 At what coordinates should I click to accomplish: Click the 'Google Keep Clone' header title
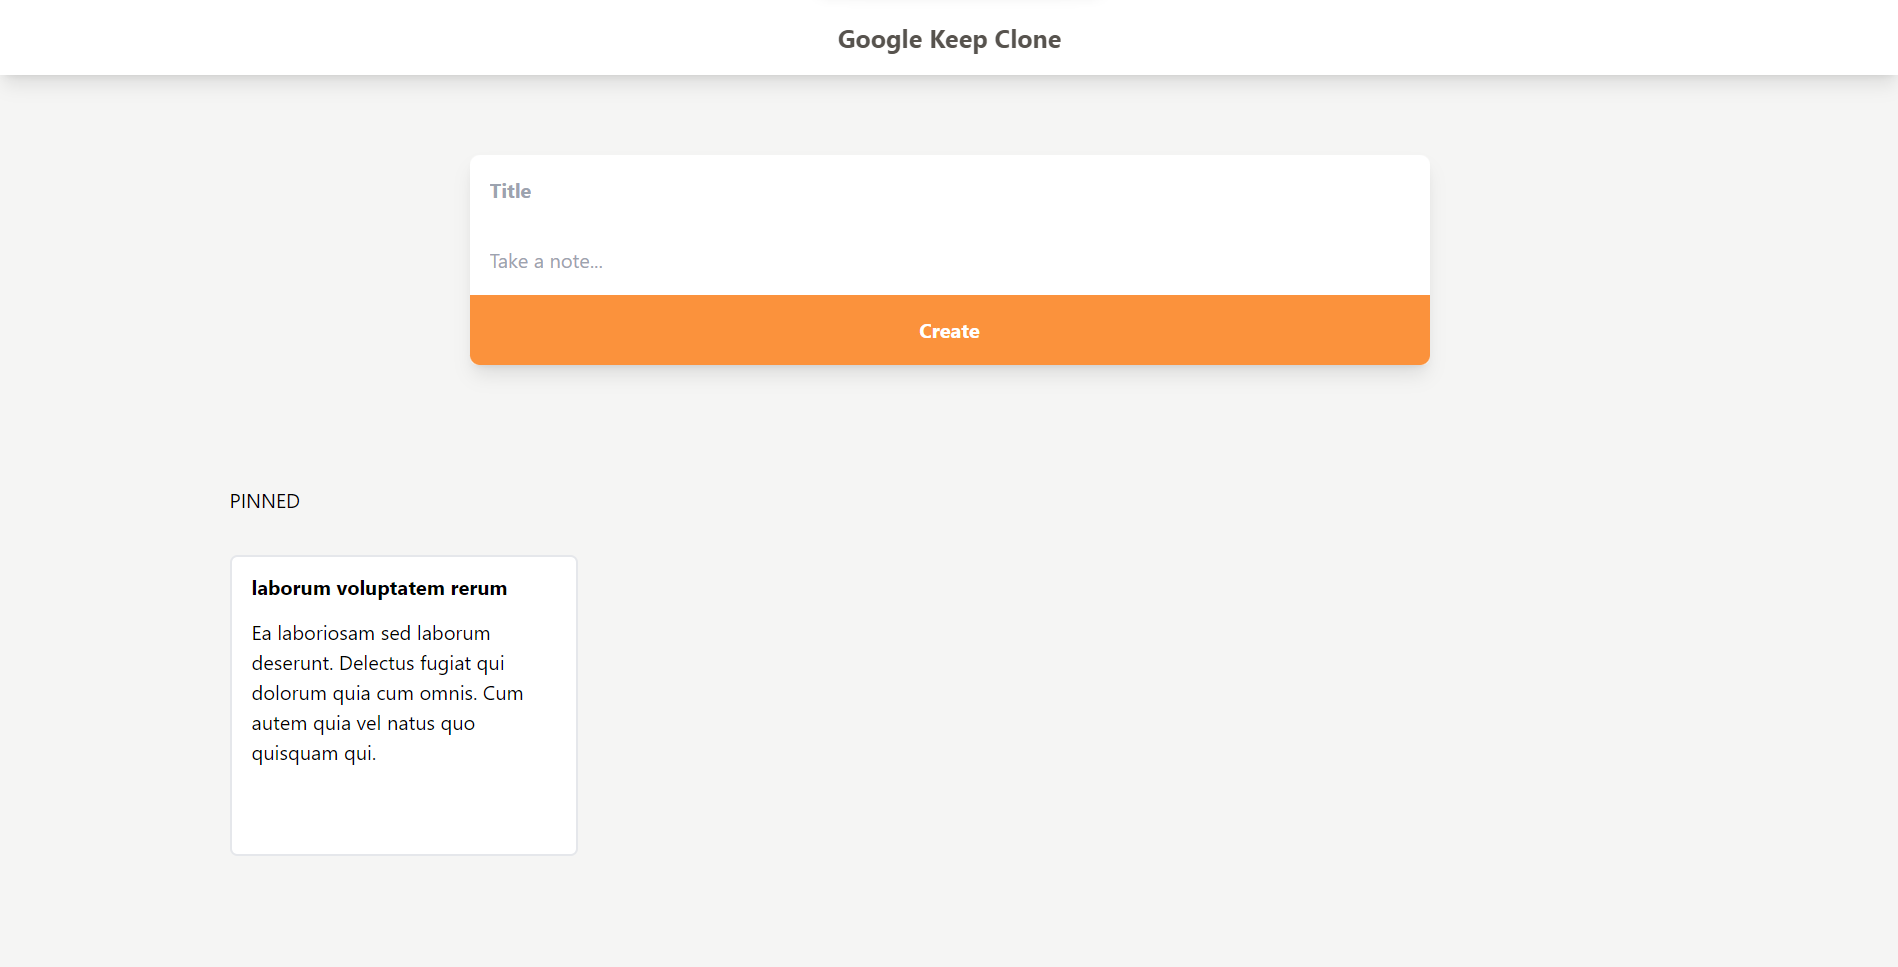[x=949, y=39]
